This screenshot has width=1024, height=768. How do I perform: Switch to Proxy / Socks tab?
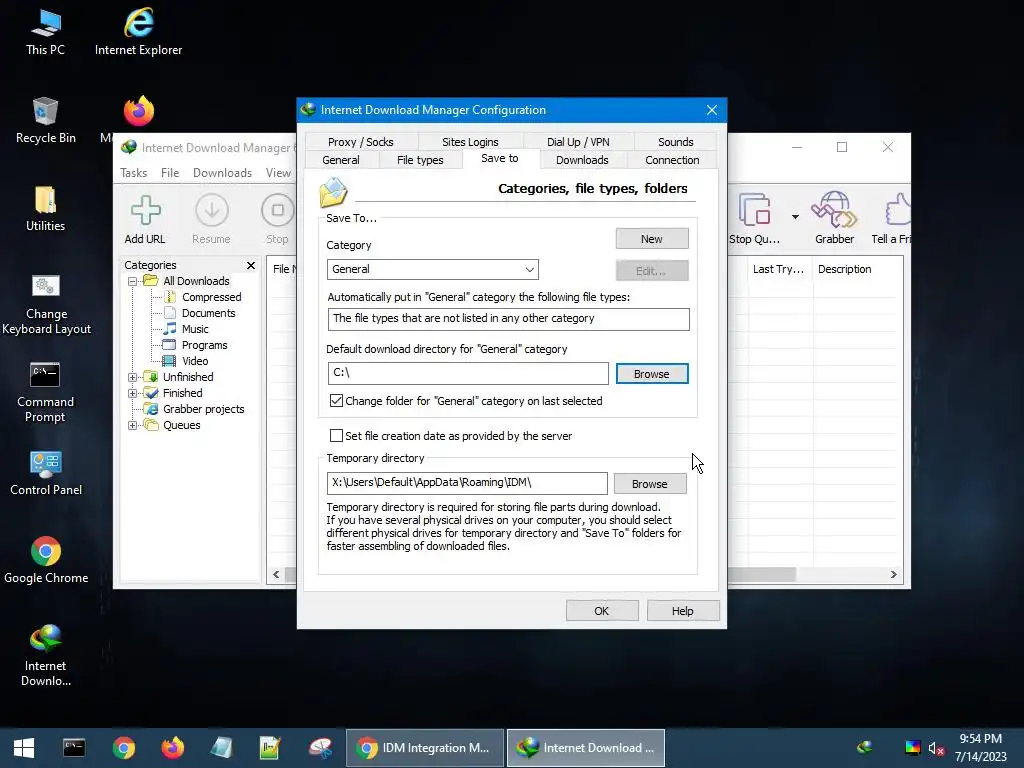[360, 142]
